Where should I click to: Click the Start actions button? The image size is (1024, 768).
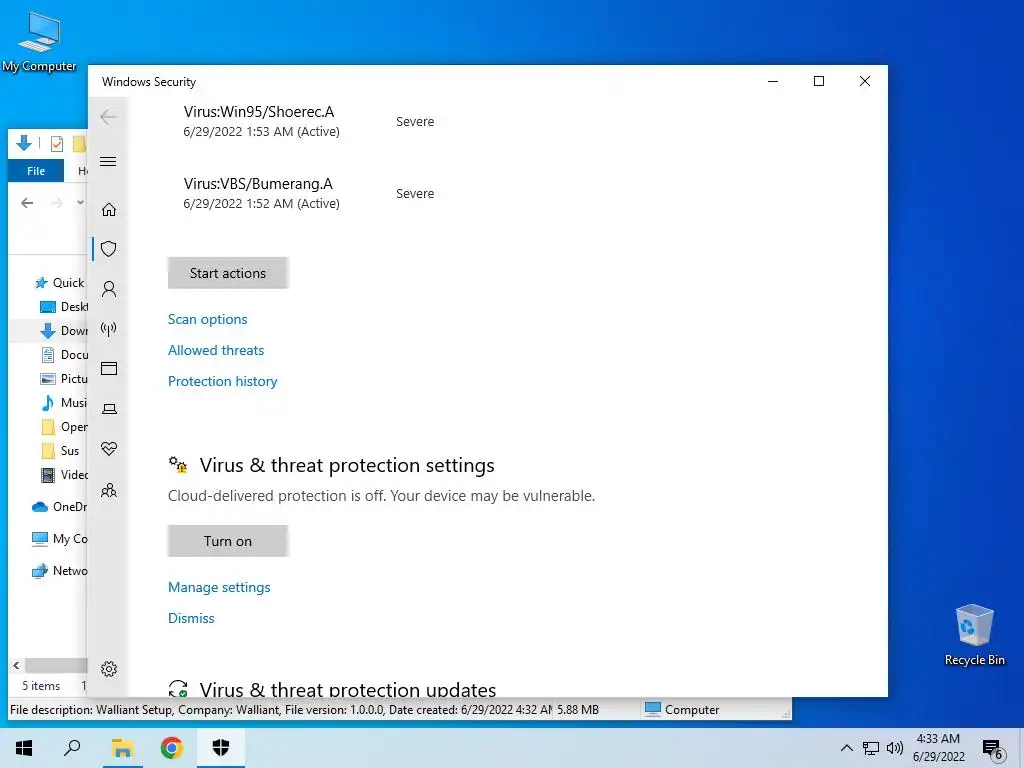point(228,273)
